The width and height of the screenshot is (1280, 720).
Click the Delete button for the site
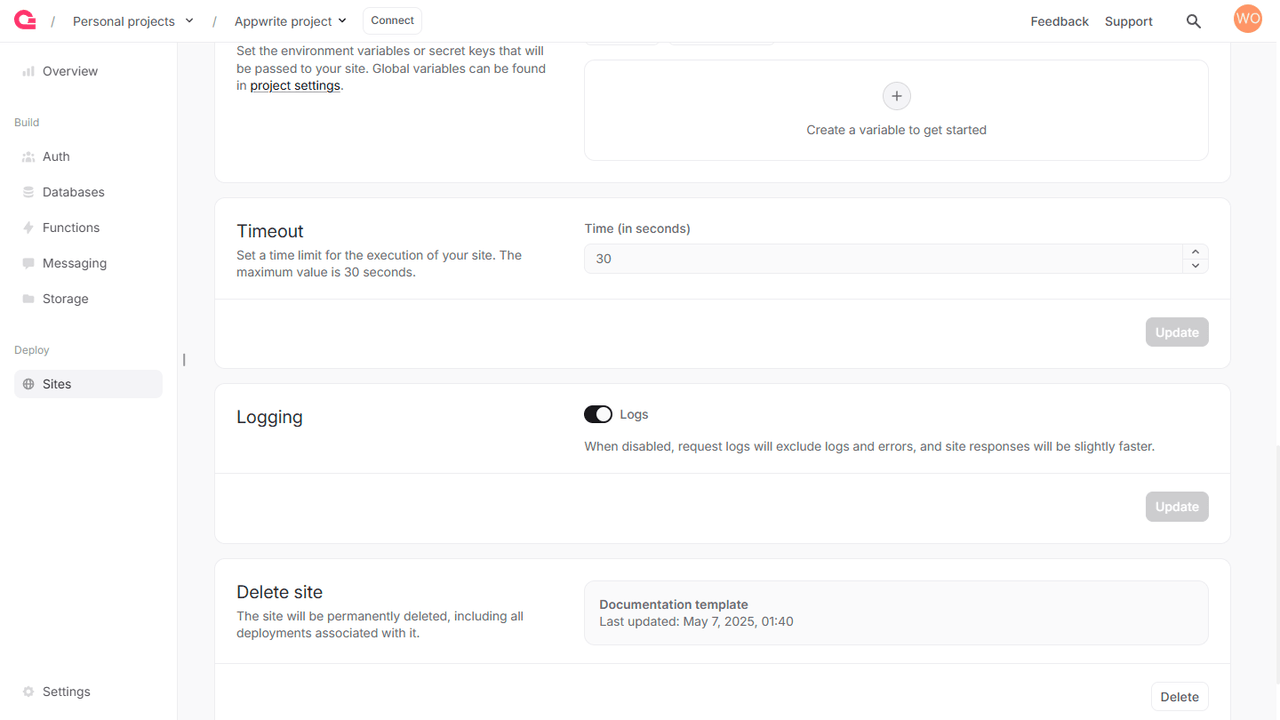[x=1179, y=697]
